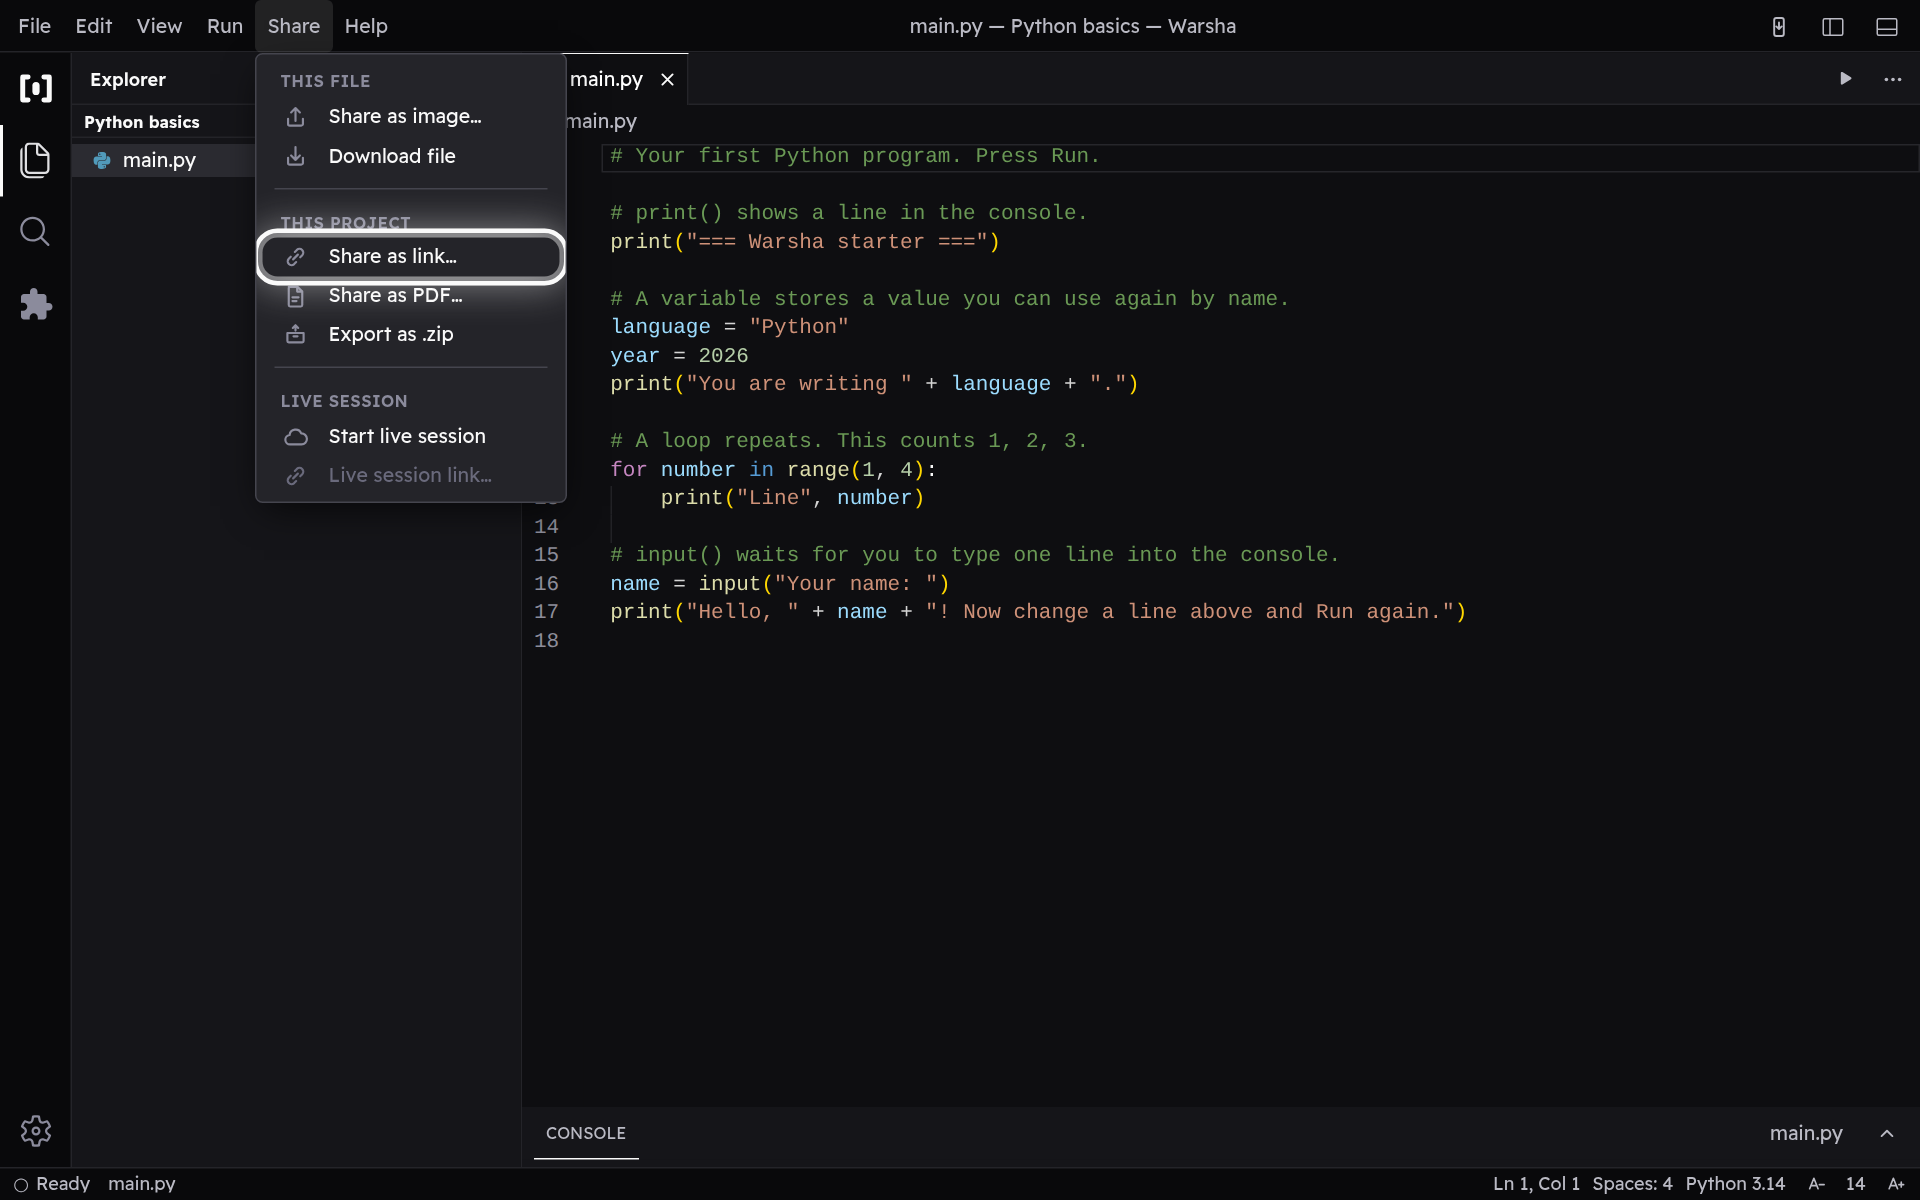Decrease font size with A- button

1817,1184
